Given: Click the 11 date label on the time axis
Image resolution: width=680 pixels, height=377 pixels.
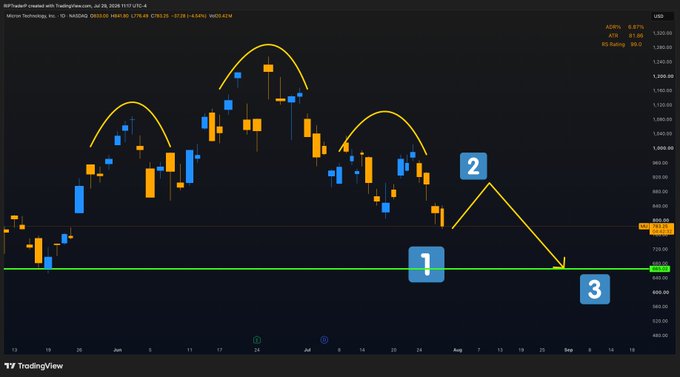Looking at the screenshot, I should 190,350.
